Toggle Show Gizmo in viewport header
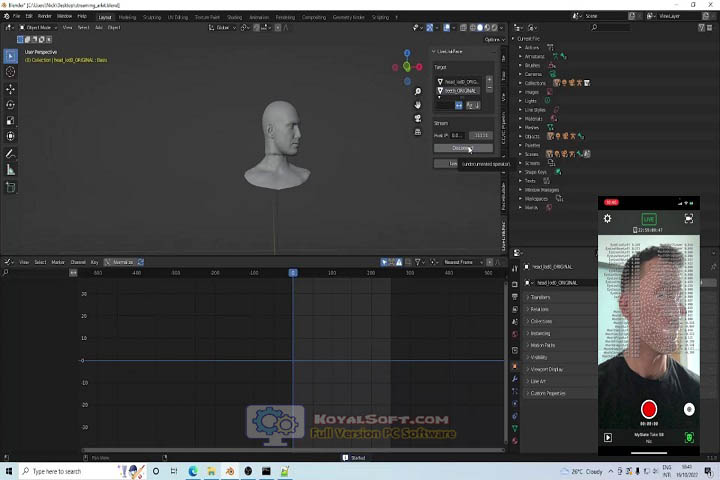720x480 pixels. click(x=430, y=28)
